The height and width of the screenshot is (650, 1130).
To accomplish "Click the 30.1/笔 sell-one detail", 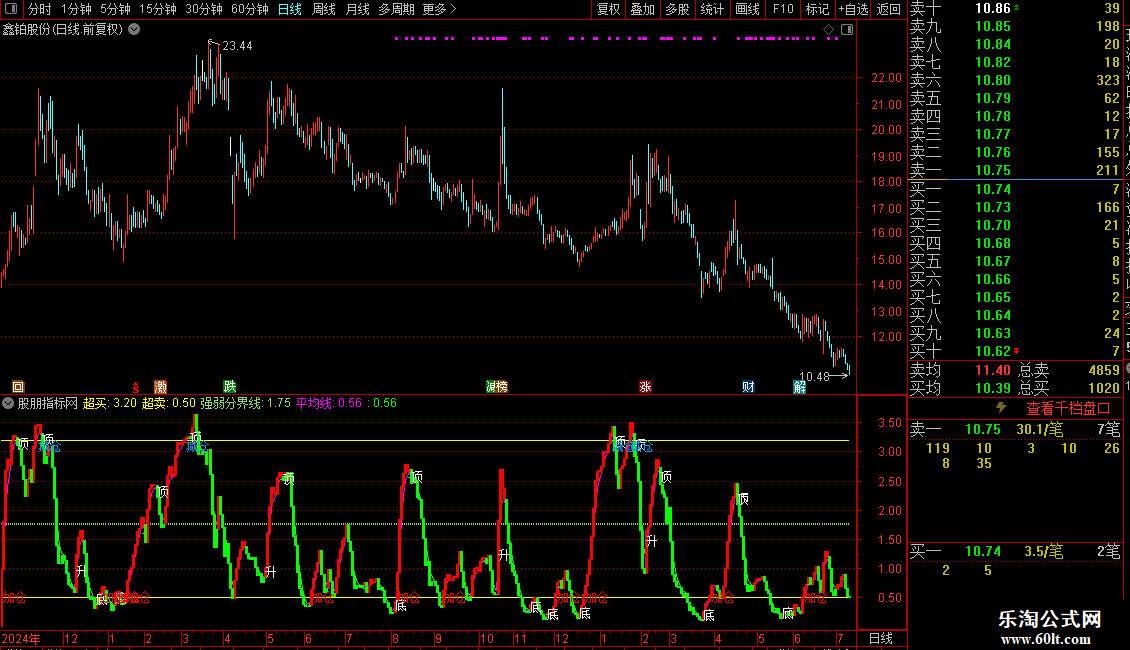I will 1040,430.
